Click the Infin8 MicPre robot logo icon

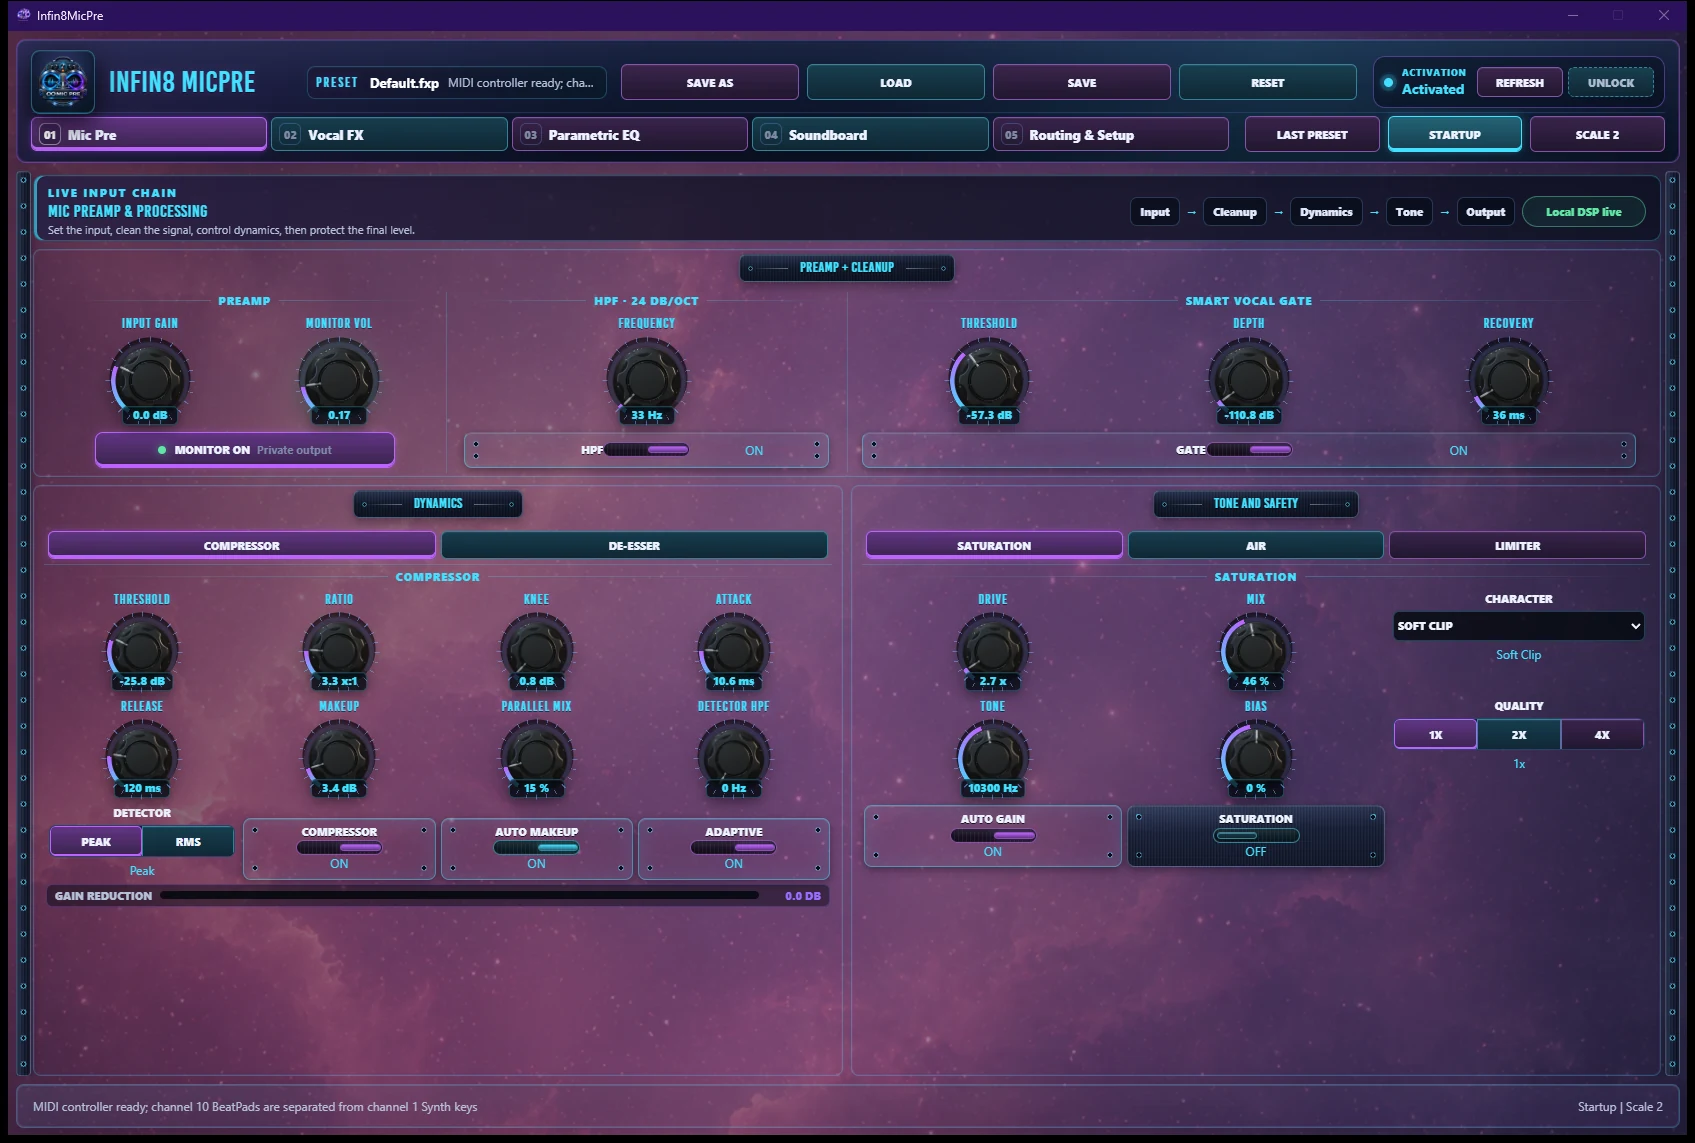tap(63, 82)
